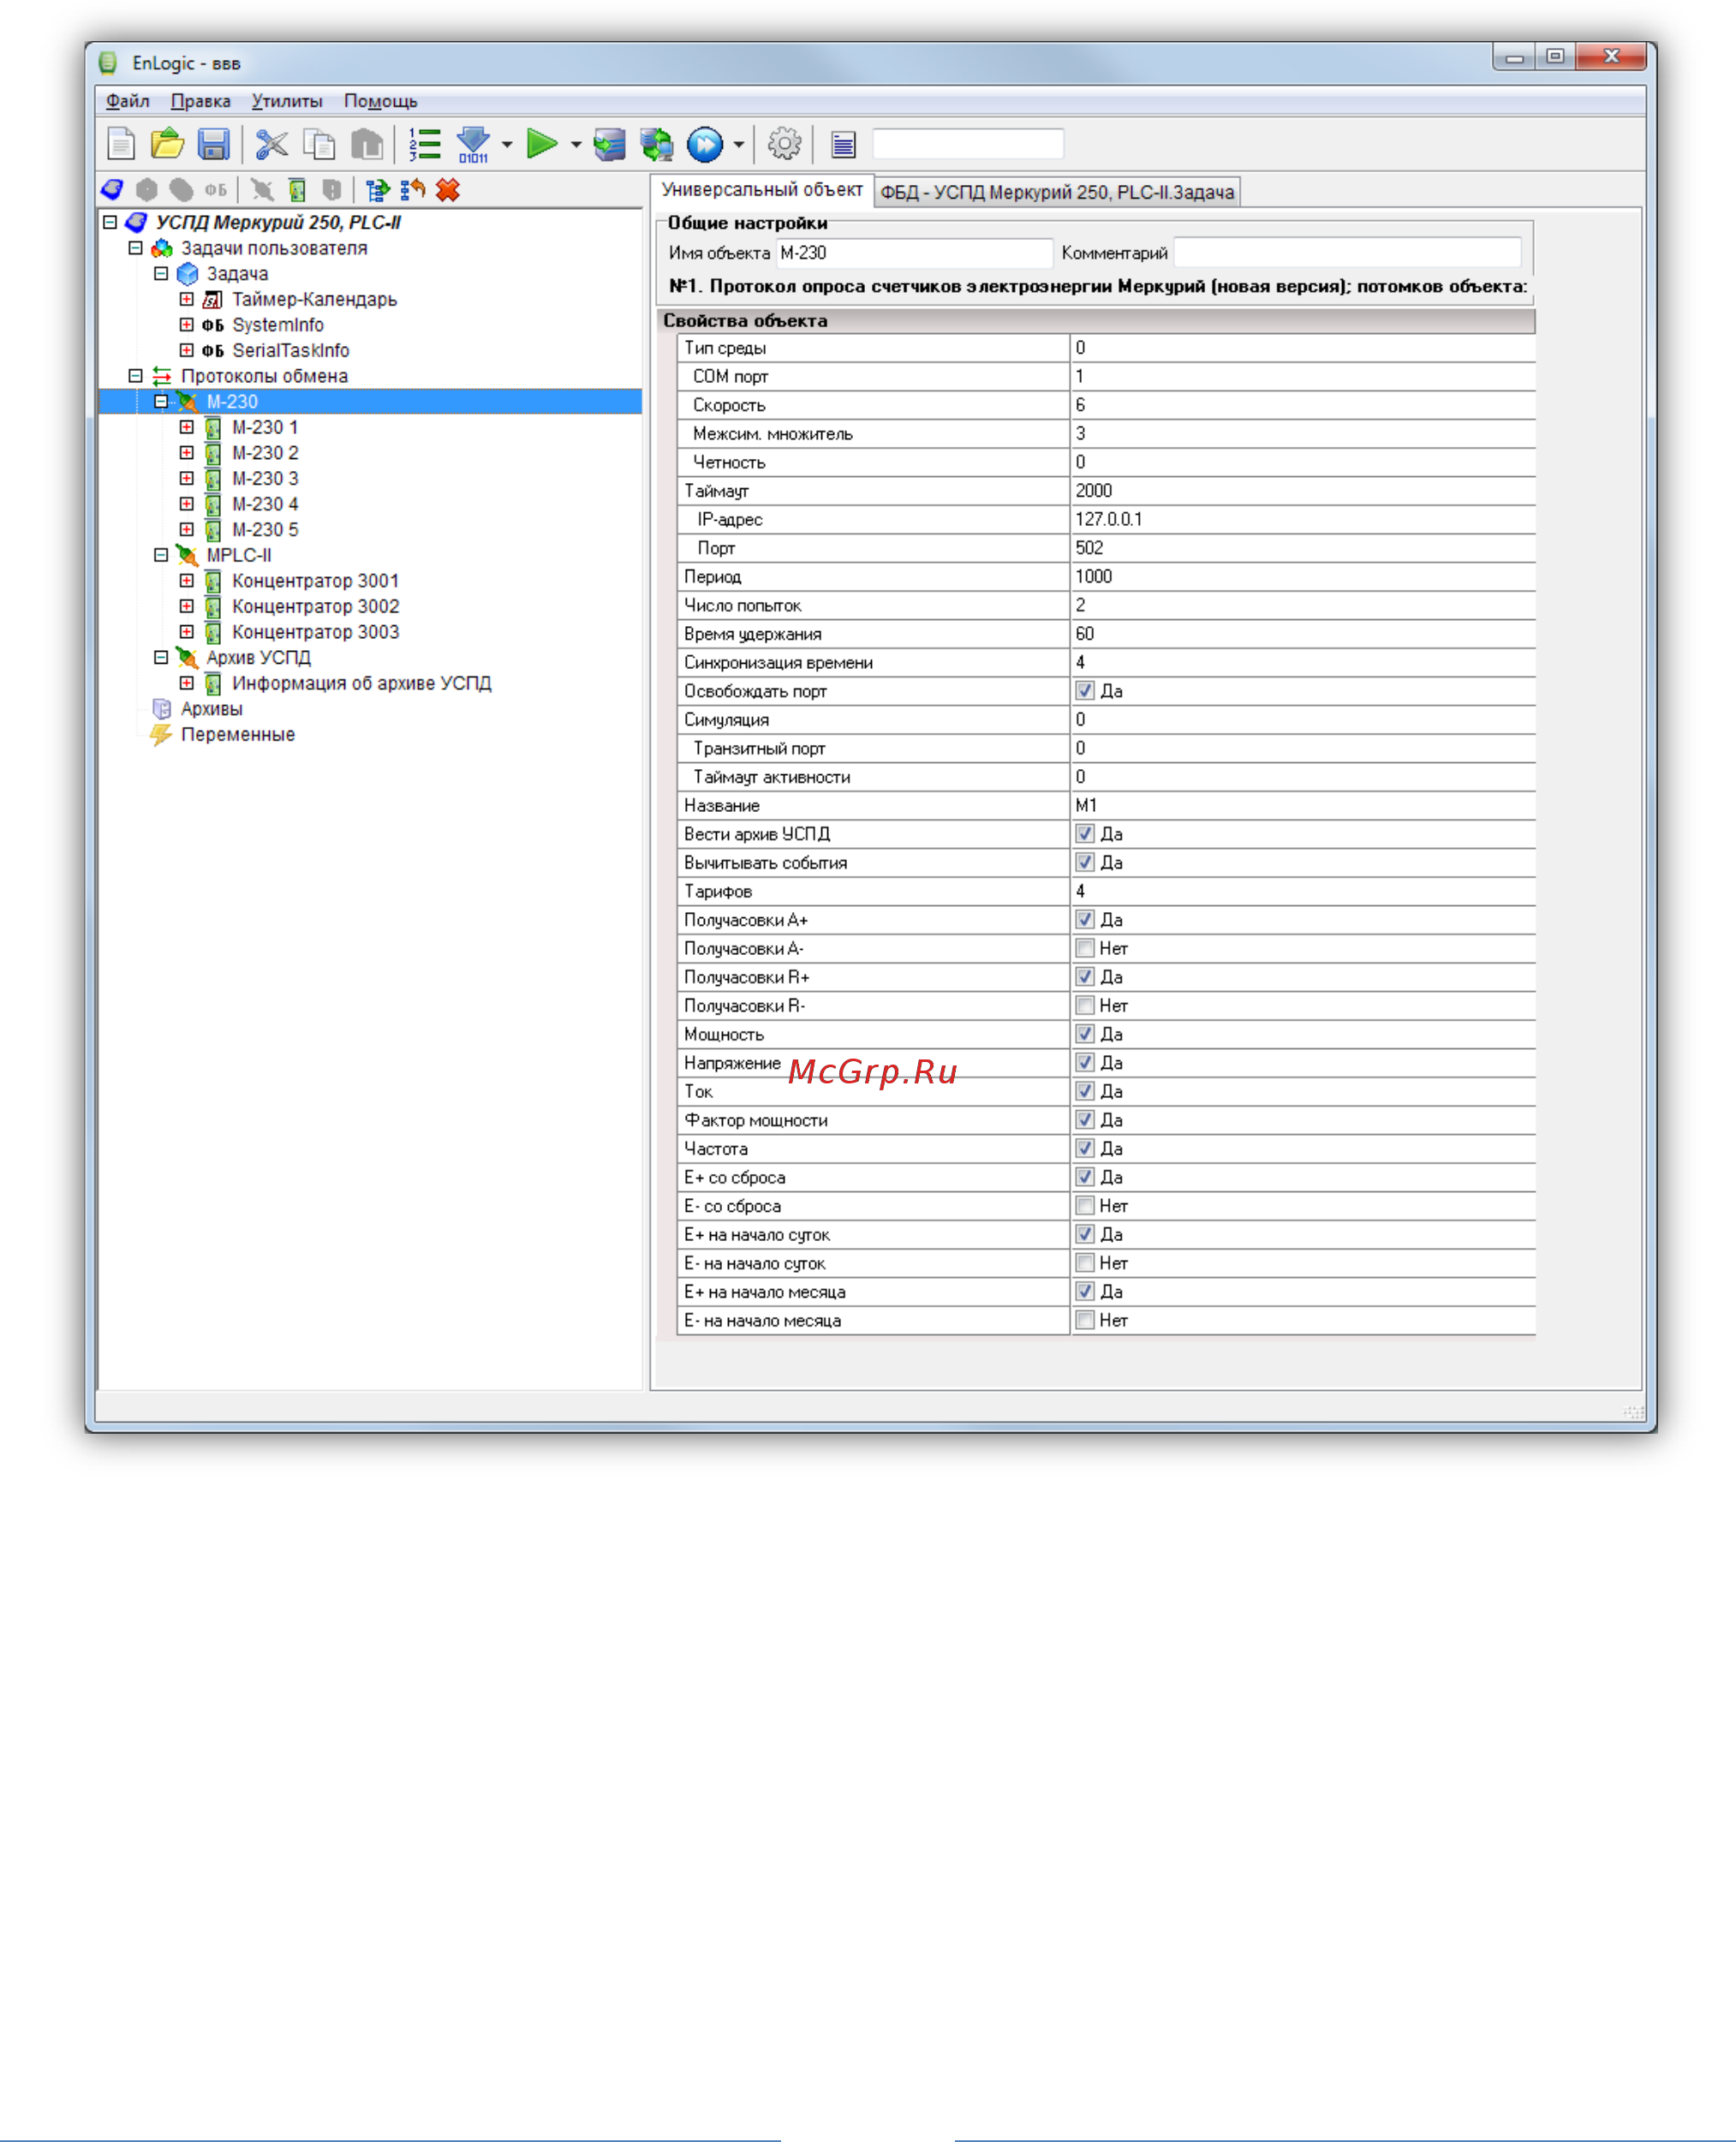
Task: Click the blue device icon in tree toolbar
Action: click(112, 189)
